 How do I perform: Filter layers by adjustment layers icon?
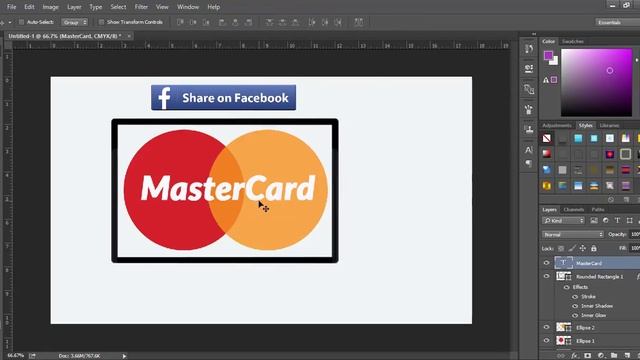point(606,220)
